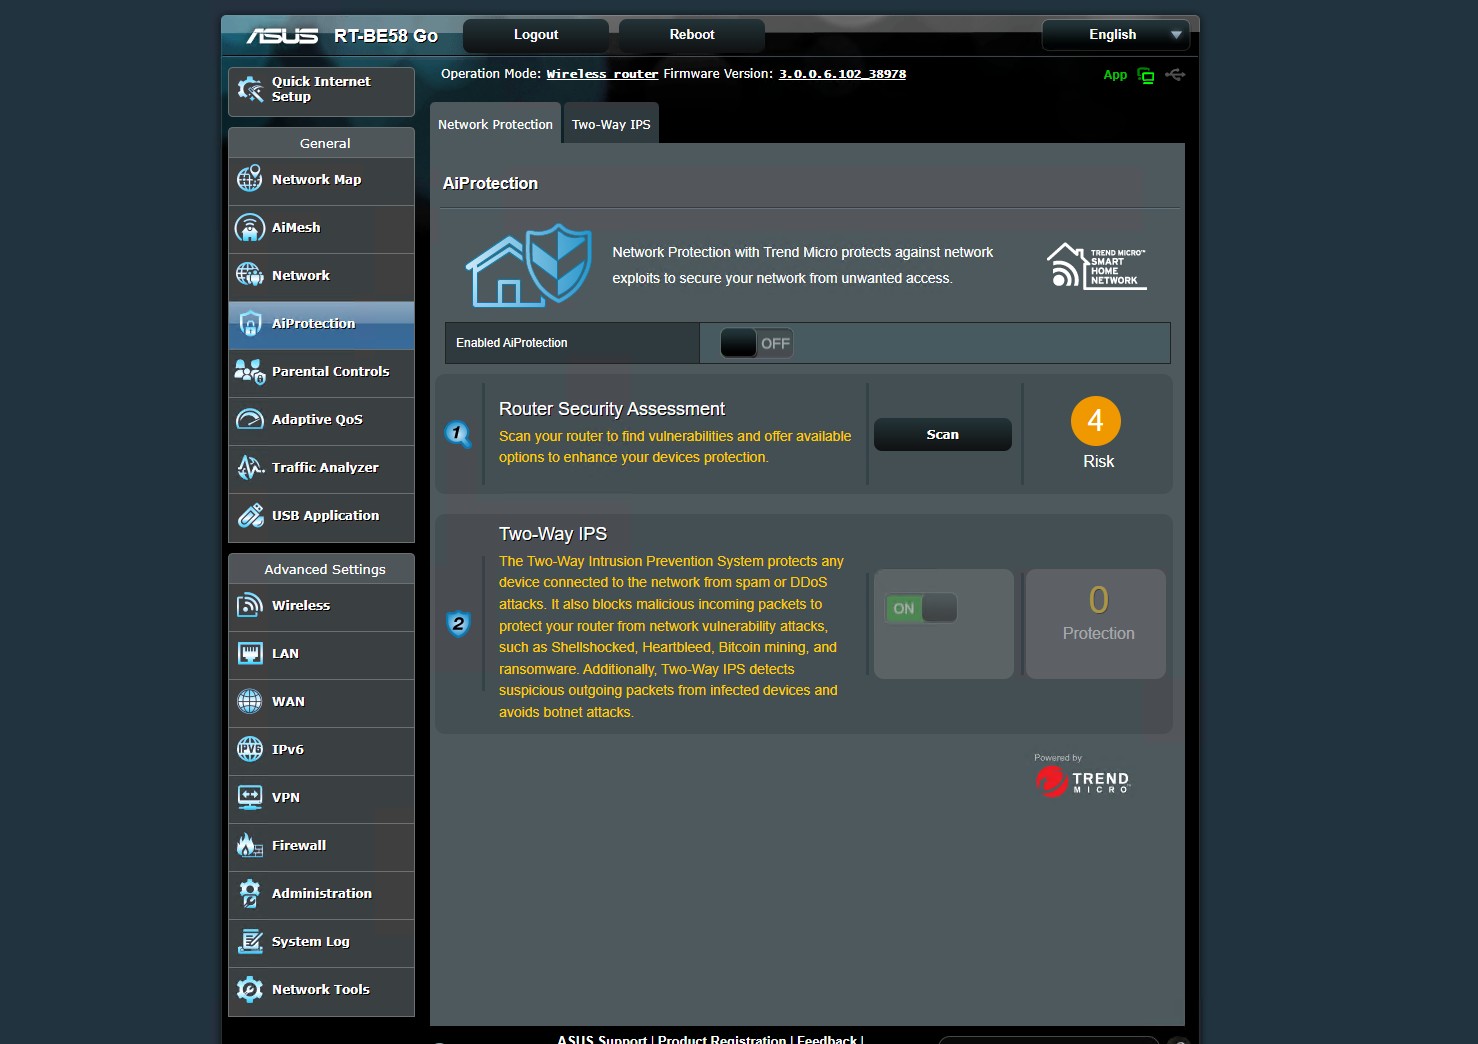Click the Firewall flame icon

250,845
